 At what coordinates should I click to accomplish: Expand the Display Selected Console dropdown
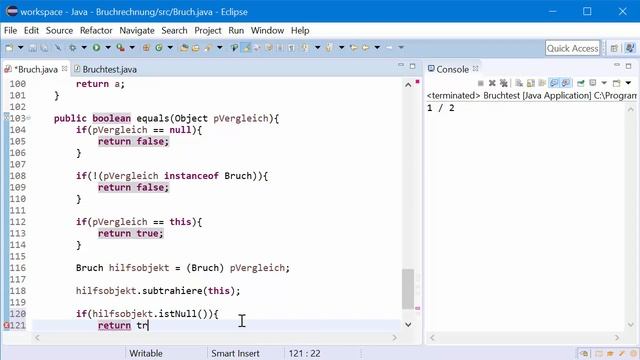(604, 83)
